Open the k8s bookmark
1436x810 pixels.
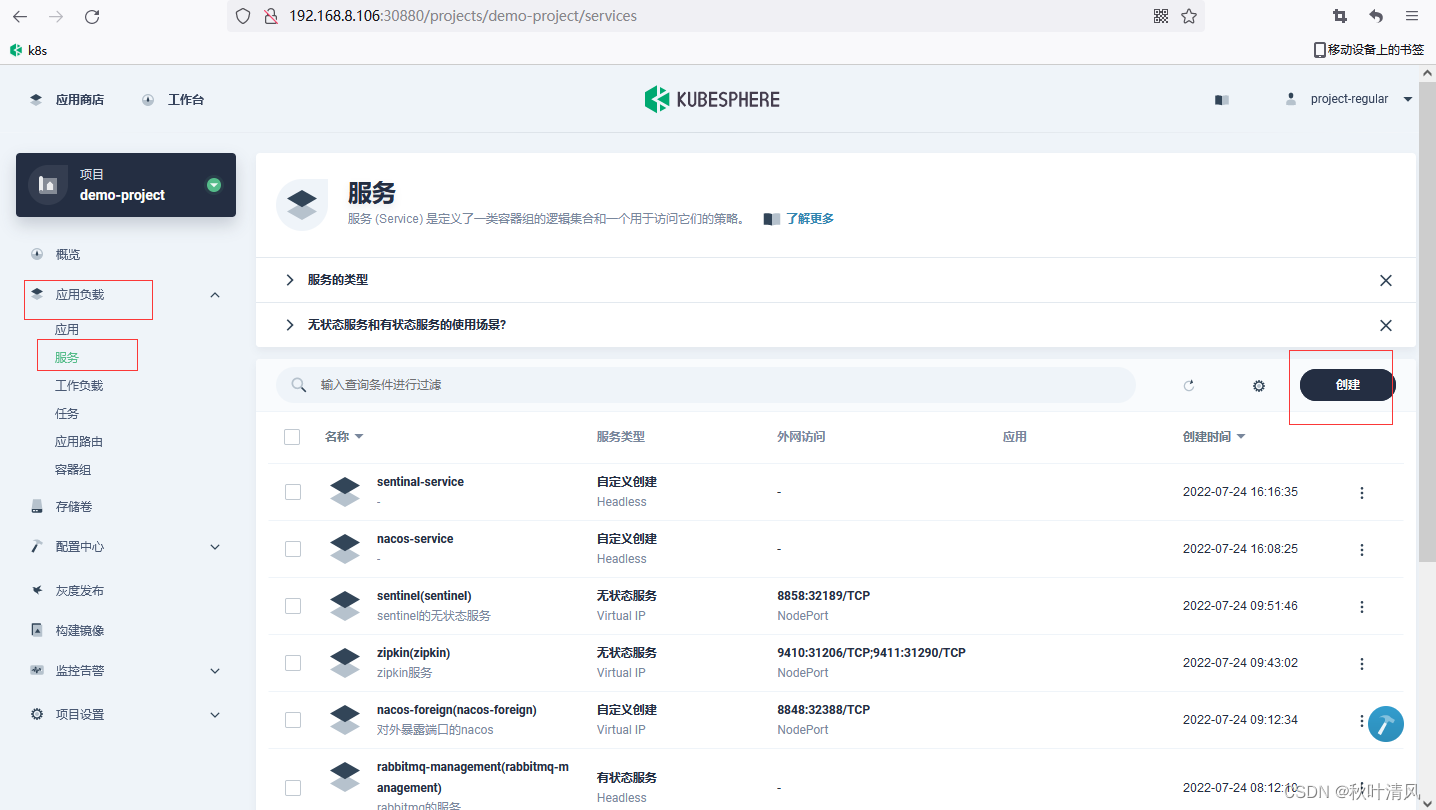[x=28, y=49]
